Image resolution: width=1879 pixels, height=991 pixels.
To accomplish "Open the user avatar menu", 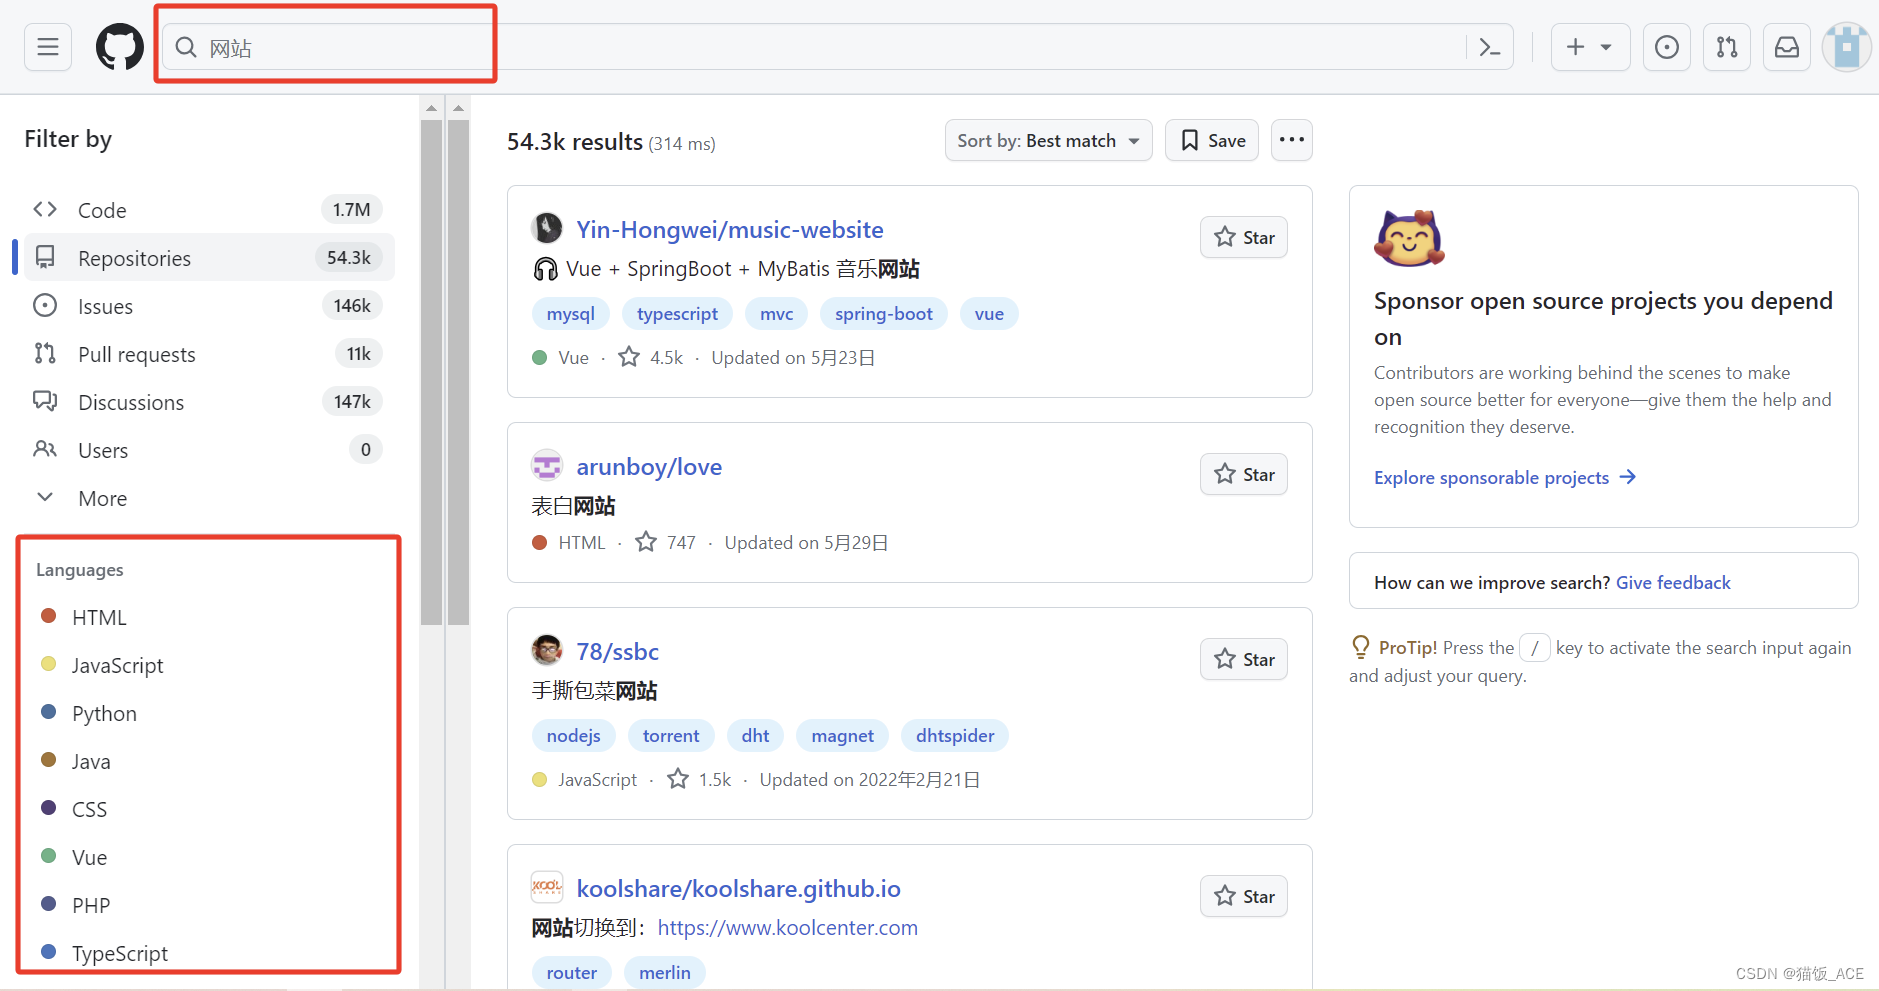I will (1846, 47).
